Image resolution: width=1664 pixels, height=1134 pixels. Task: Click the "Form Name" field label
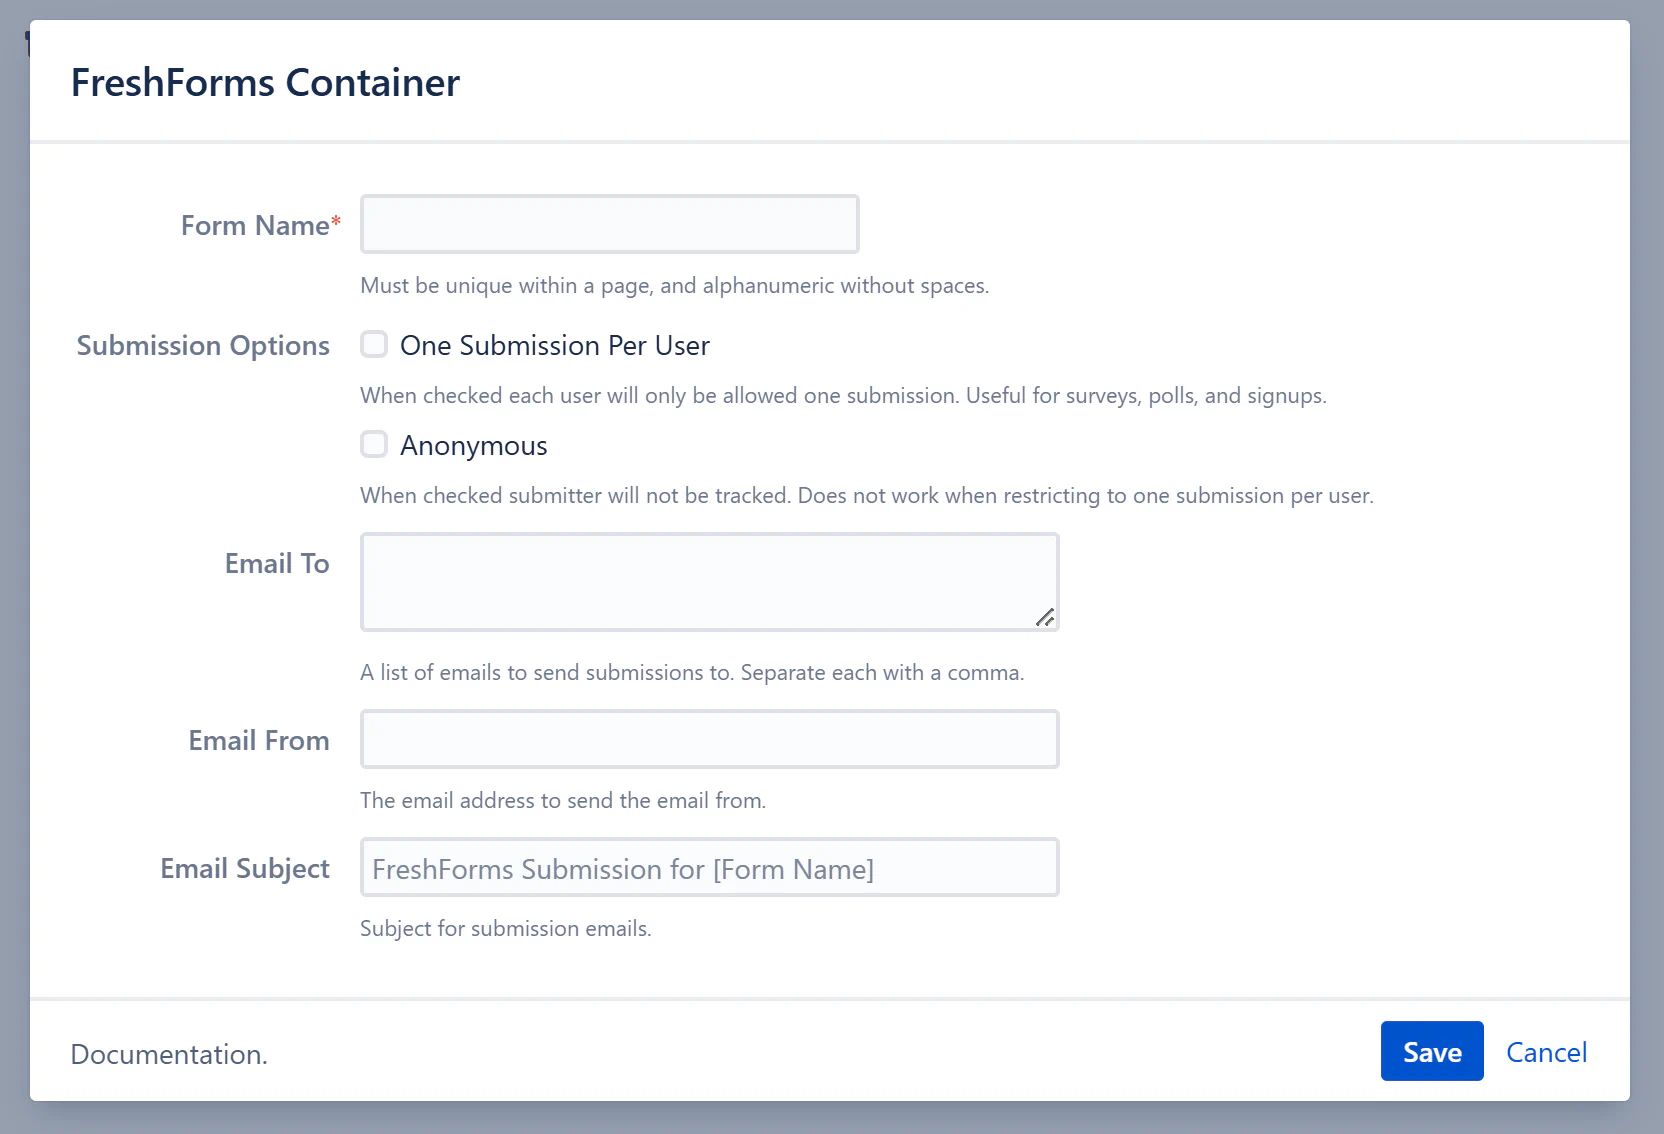tap(255, 225)
